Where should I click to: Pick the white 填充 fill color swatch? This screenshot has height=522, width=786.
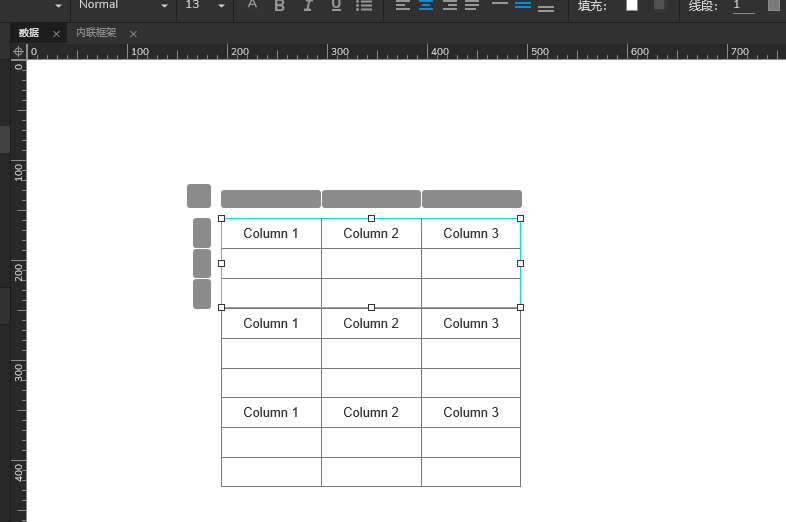(632, 6)
